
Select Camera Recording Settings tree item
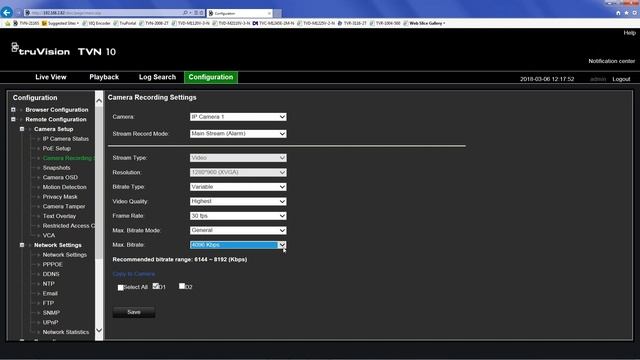68,158
